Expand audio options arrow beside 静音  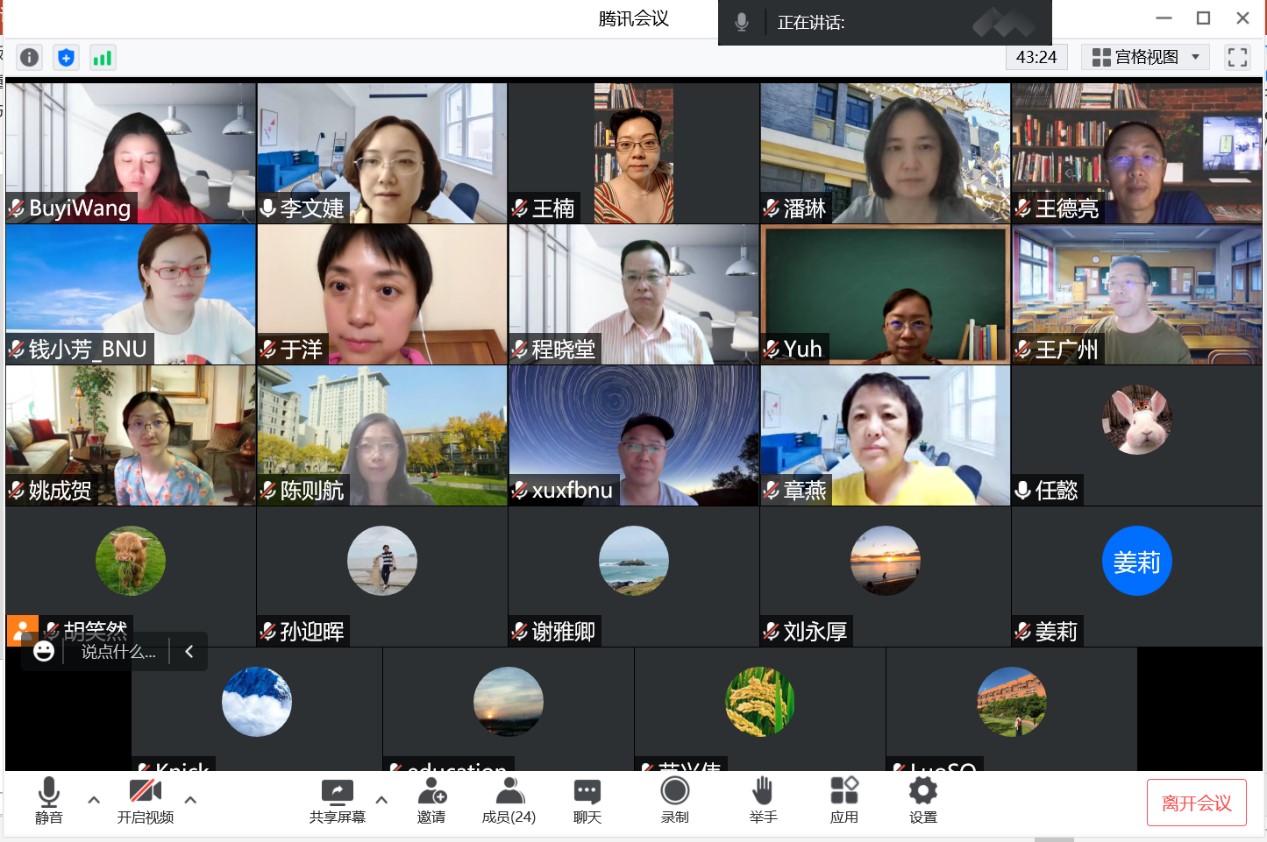[94, 799]
